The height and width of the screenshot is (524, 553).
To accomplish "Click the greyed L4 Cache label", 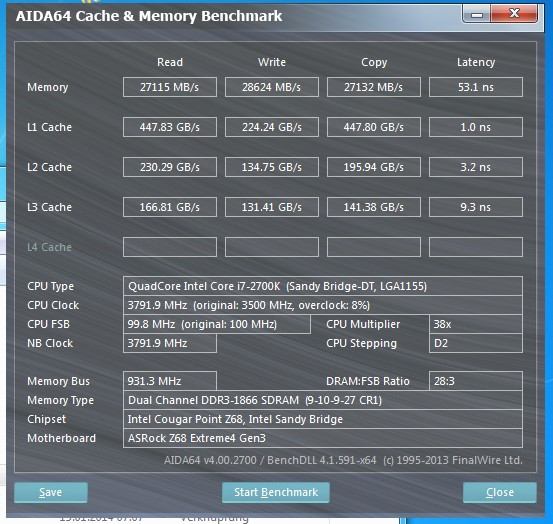I will (49, 247).
